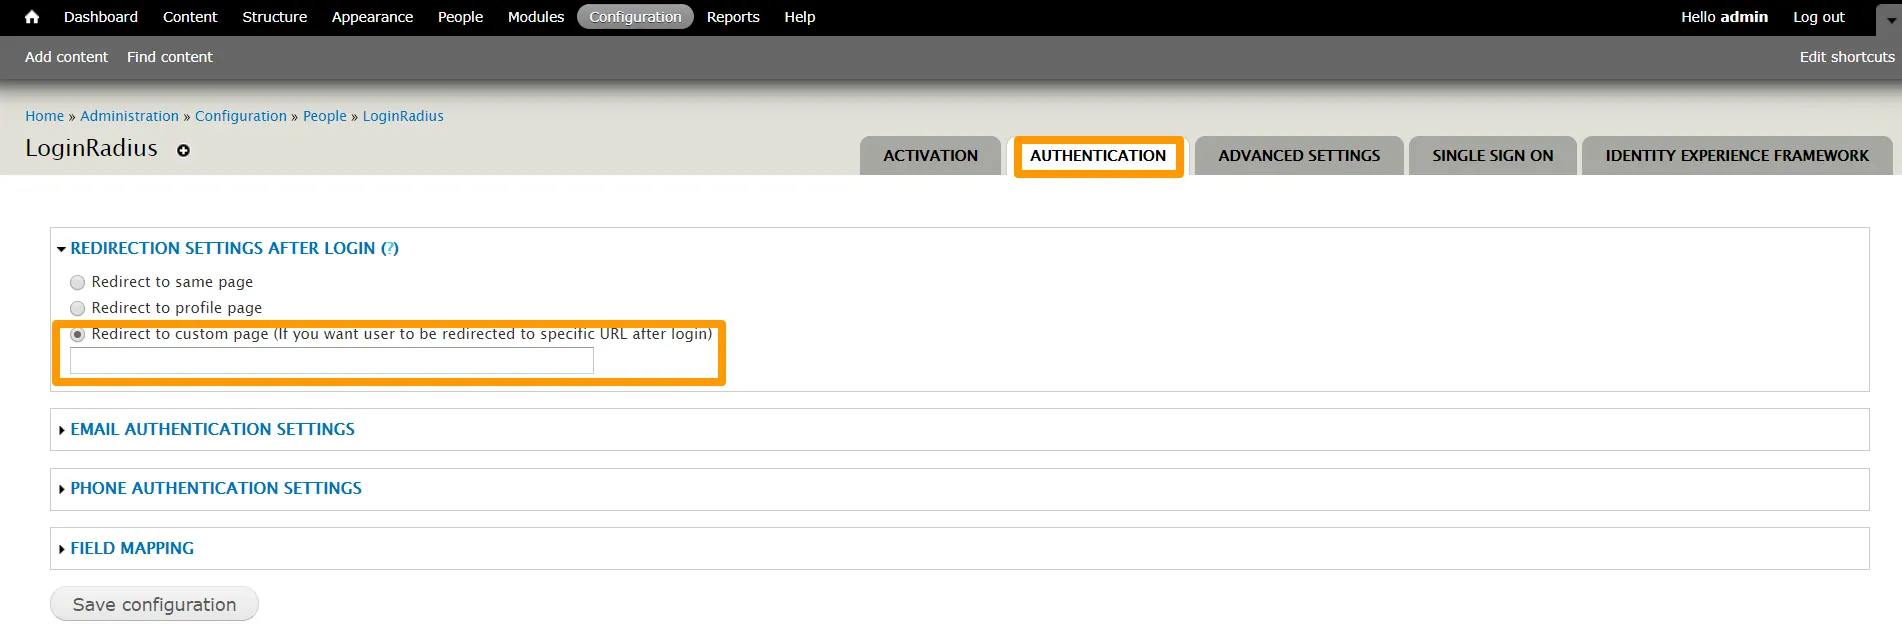Click the Log out link

1818,17
